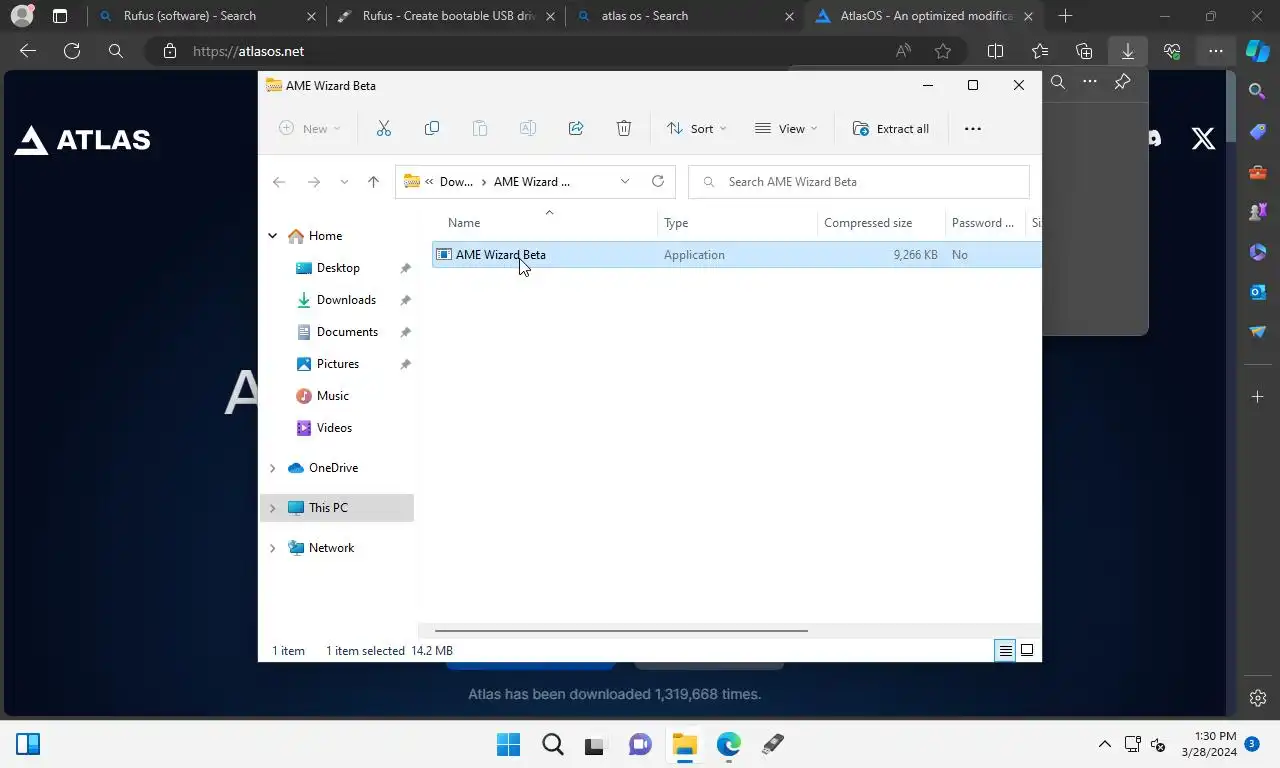Click the Share icon in Explorer toolbar

click(x=576, y=128)
